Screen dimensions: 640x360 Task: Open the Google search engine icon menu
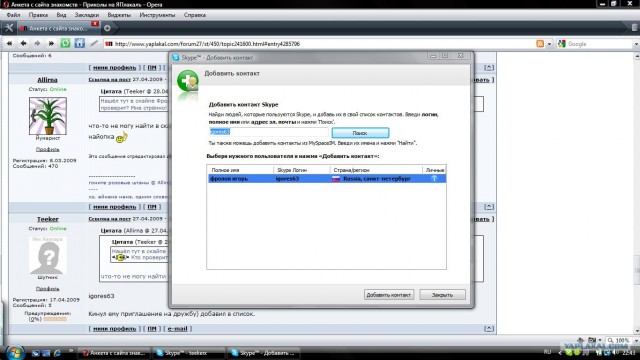click(x=562, y=44)
